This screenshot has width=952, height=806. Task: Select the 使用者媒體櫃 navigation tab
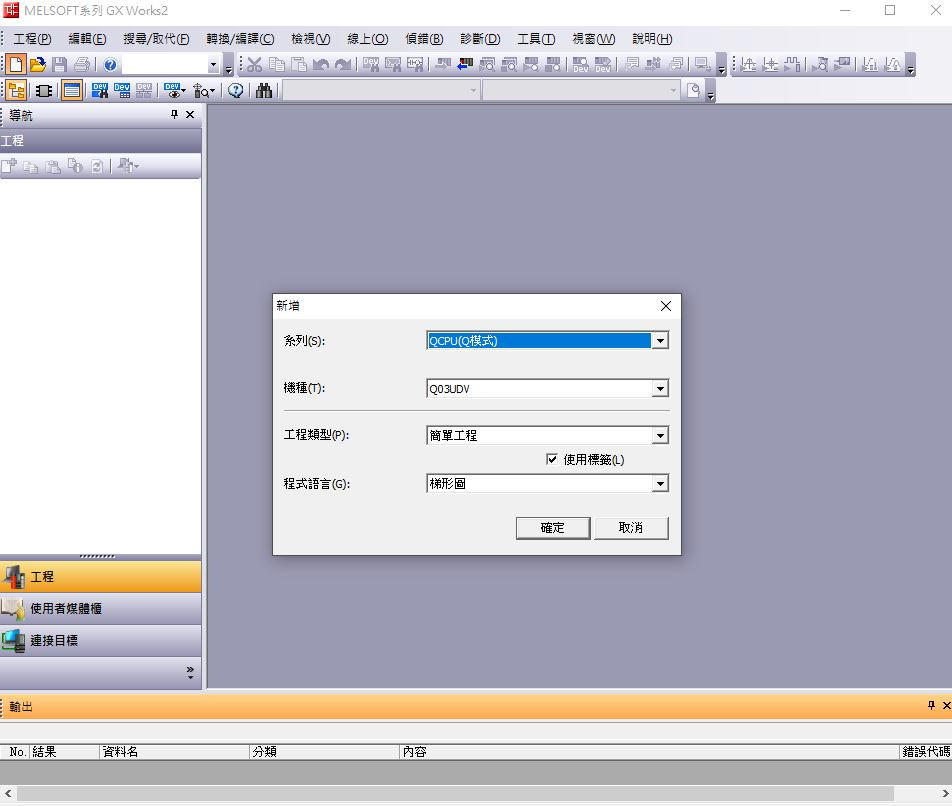tap(100, 609)
